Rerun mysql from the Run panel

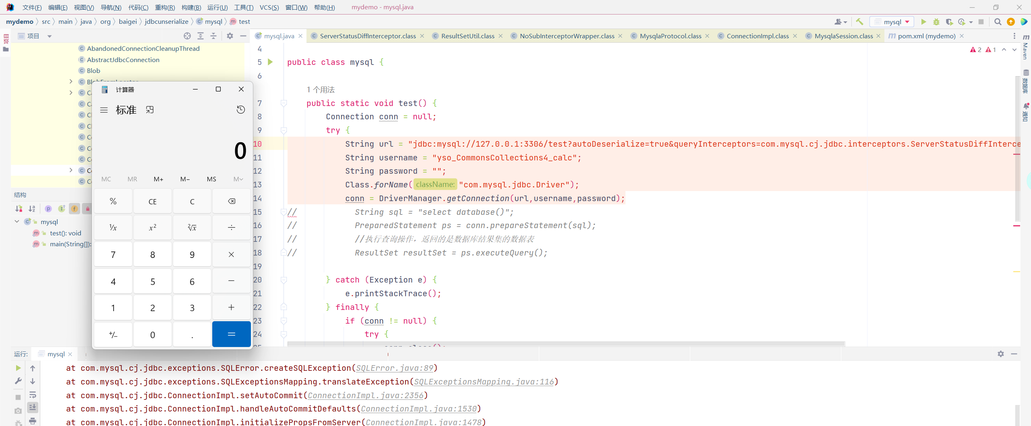click(18, 368)
